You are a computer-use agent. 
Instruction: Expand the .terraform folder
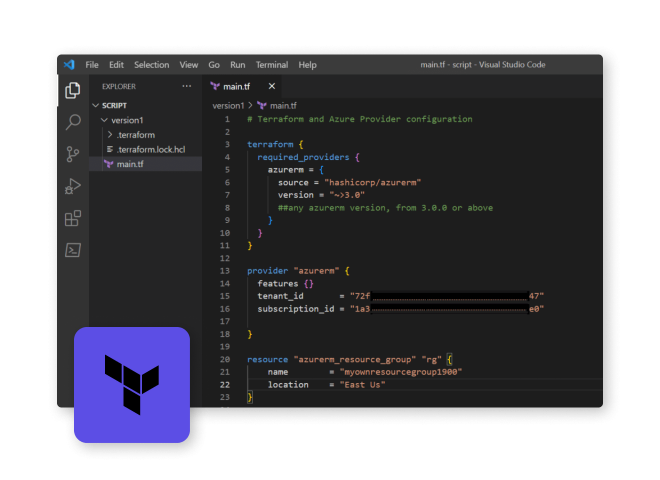click(134, 135)
